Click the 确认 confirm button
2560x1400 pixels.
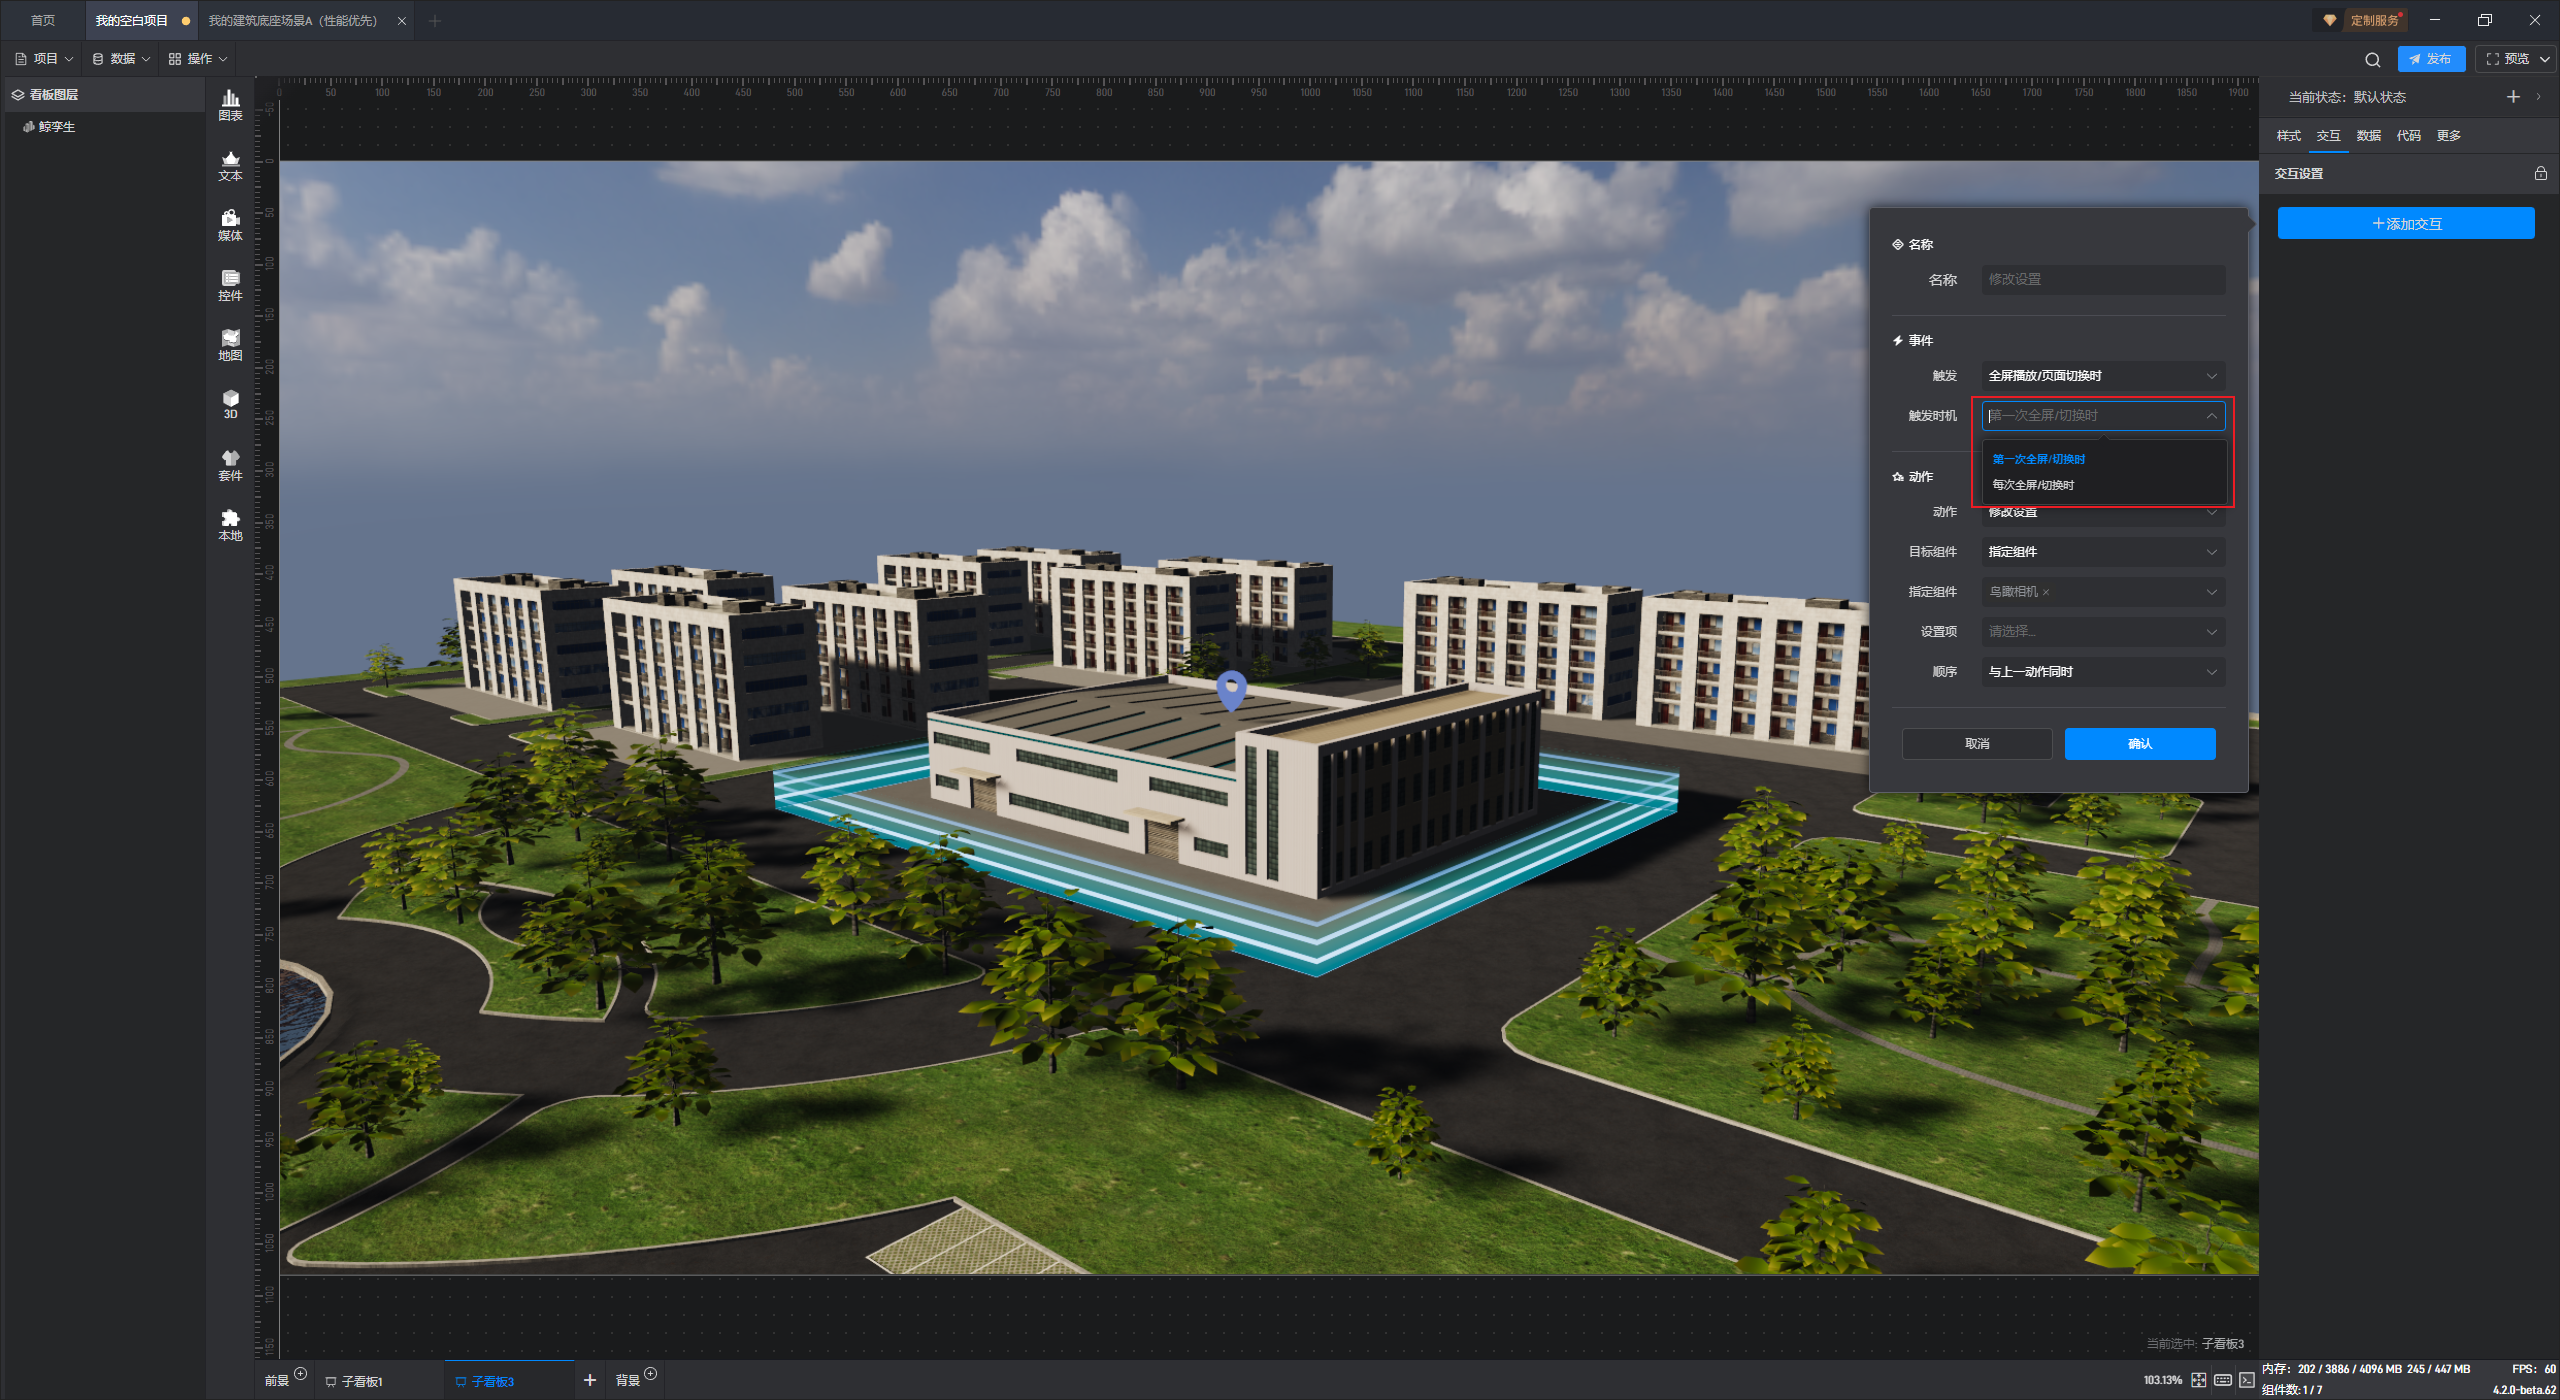[x=2139, y=744]
